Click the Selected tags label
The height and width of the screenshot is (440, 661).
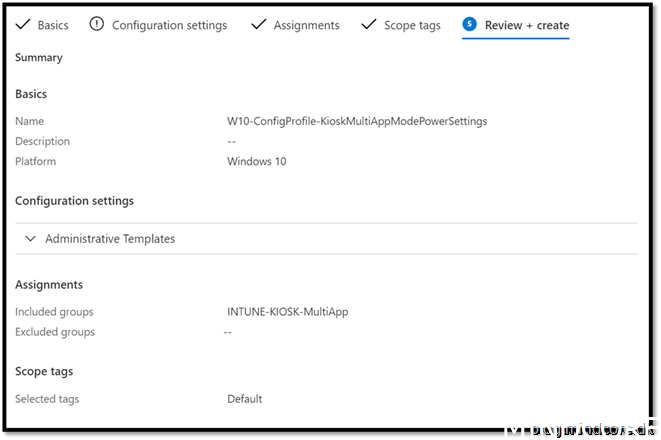[47, 399]
